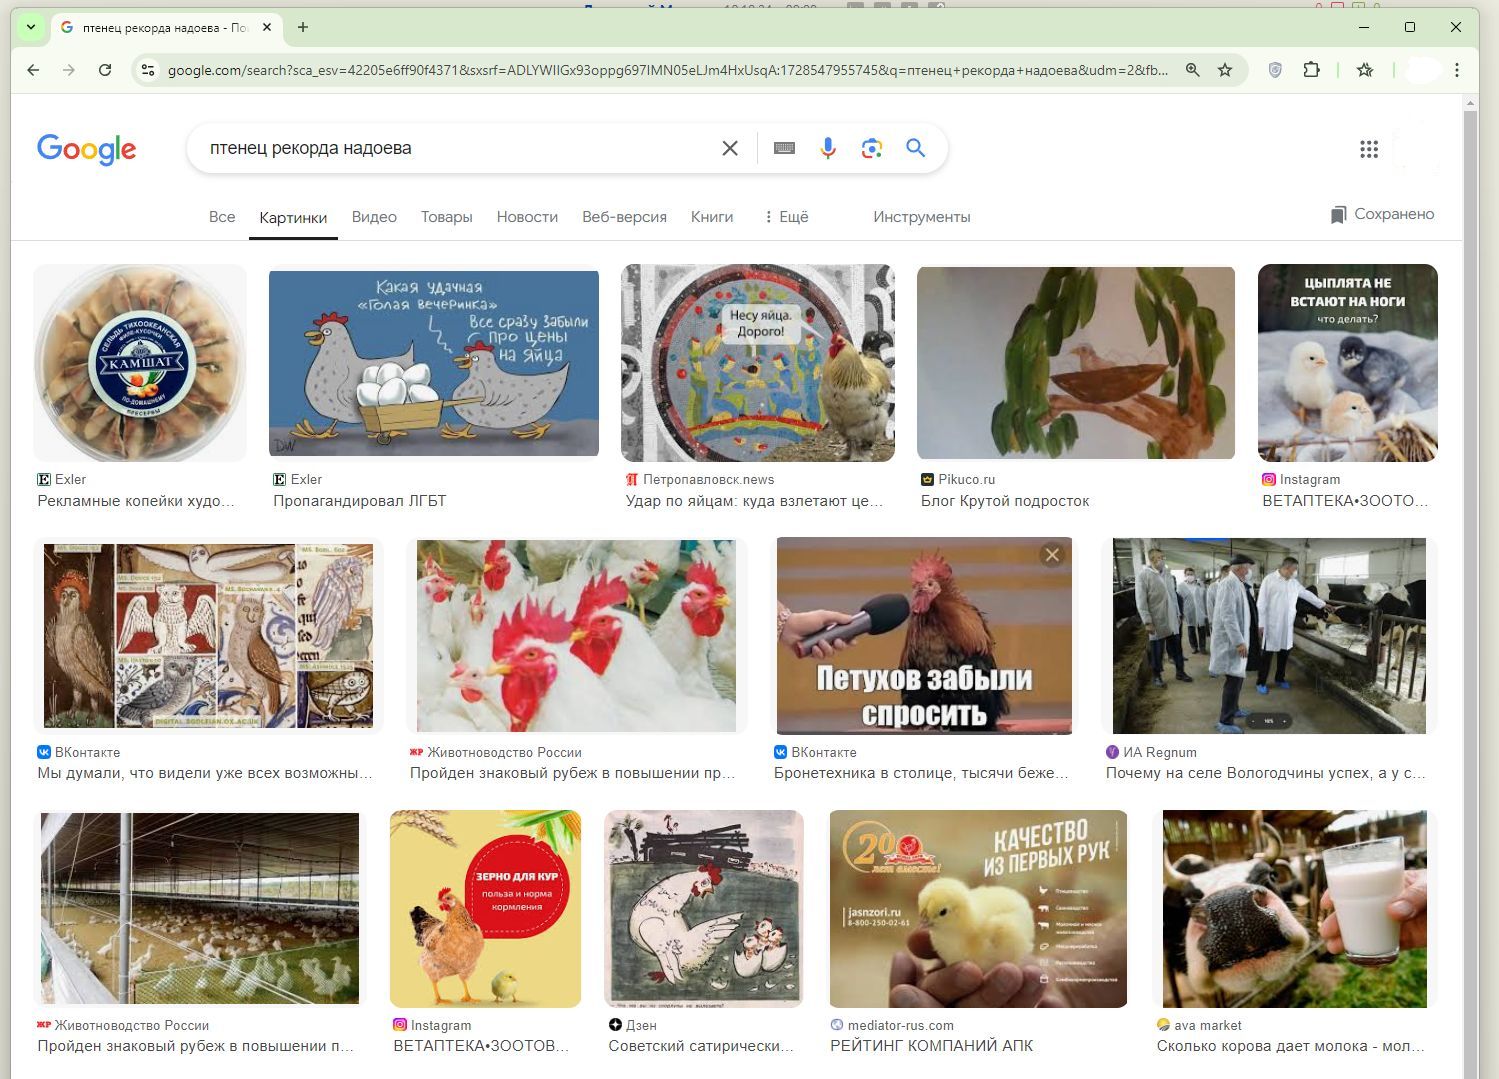
Task: Open a new browser tab
Action: (303, 27)
